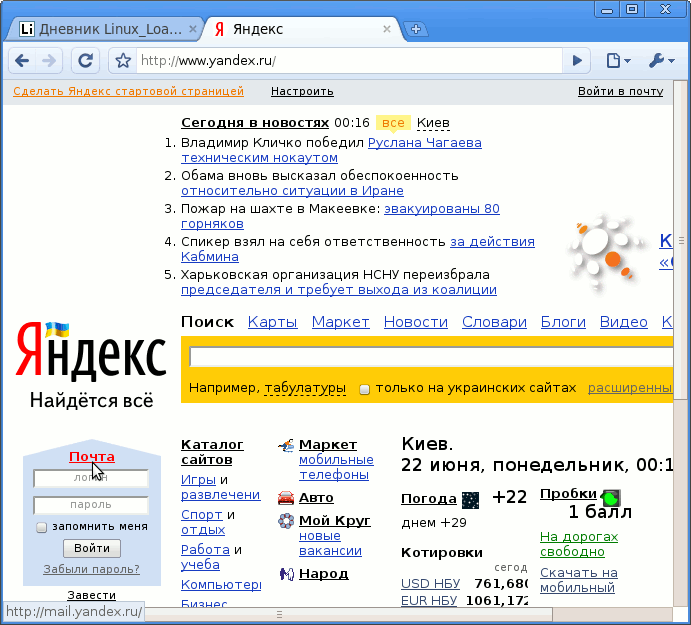Open 'новые вакансии' link
Screen dimensions: 691x625
click(331, 543)
